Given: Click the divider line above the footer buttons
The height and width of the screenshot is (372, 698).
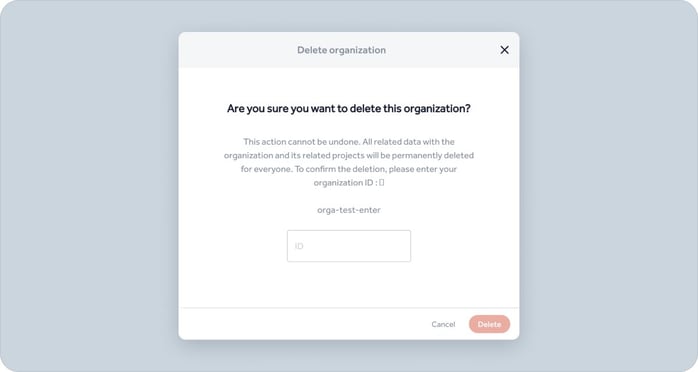Looking at the screenshot, I should [x=349, y=307].
